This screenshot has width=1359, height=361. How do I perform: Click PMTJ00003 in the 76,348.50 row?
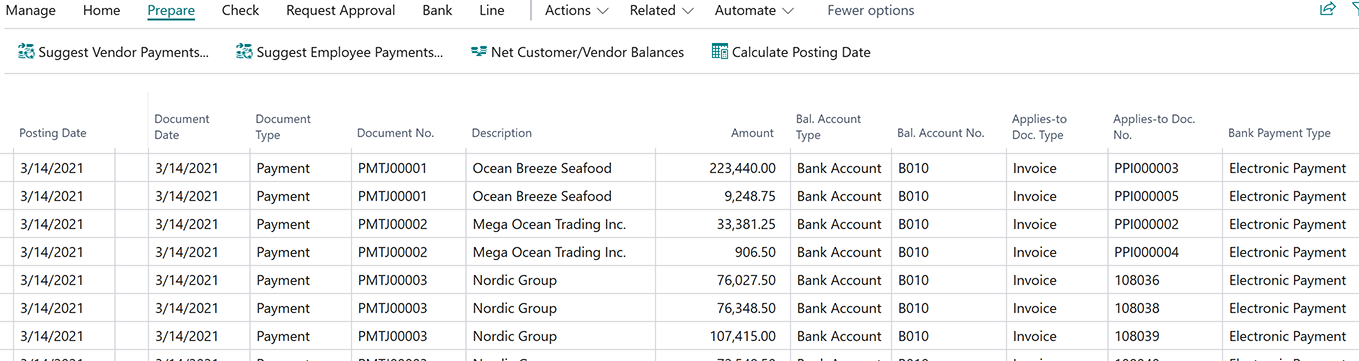(x=392, y=308)
